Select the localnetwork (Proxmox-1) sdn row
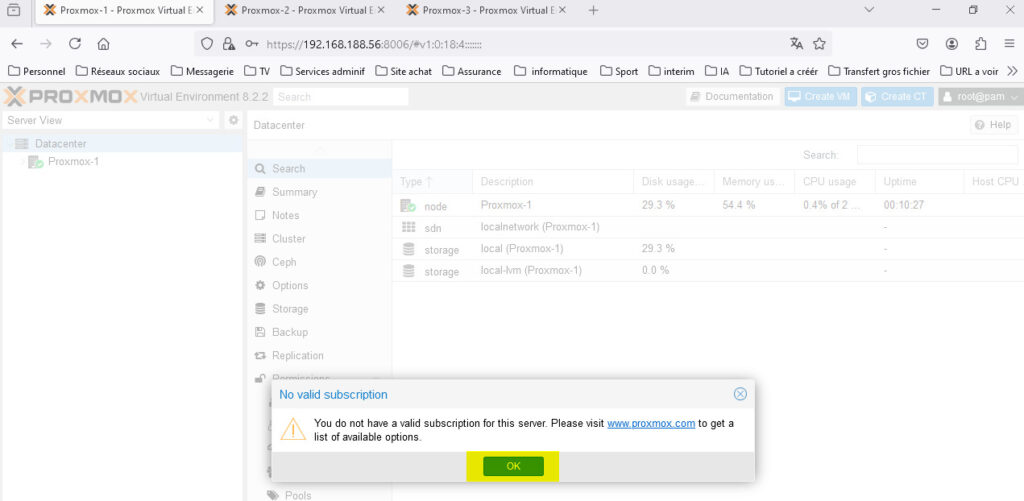 pyautogui.click(x=708, y=227)
